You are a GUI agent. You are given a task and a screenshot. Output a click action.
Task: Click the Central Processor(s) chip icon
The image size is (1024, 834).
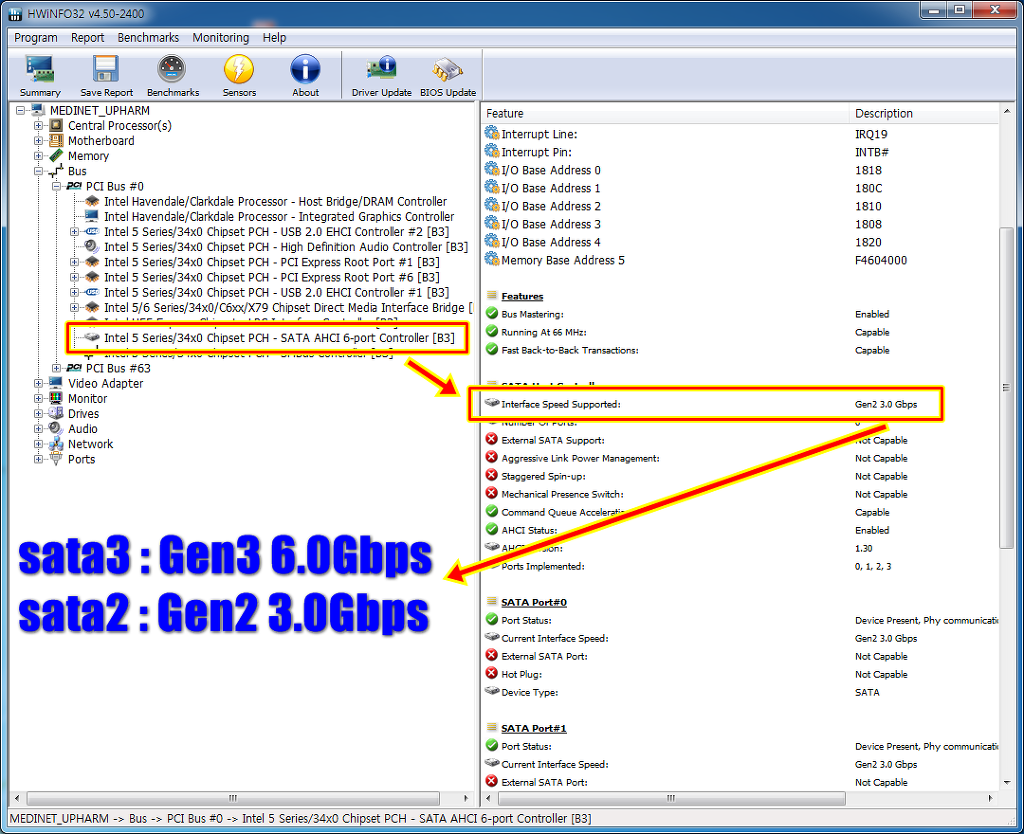click(56, 125)
